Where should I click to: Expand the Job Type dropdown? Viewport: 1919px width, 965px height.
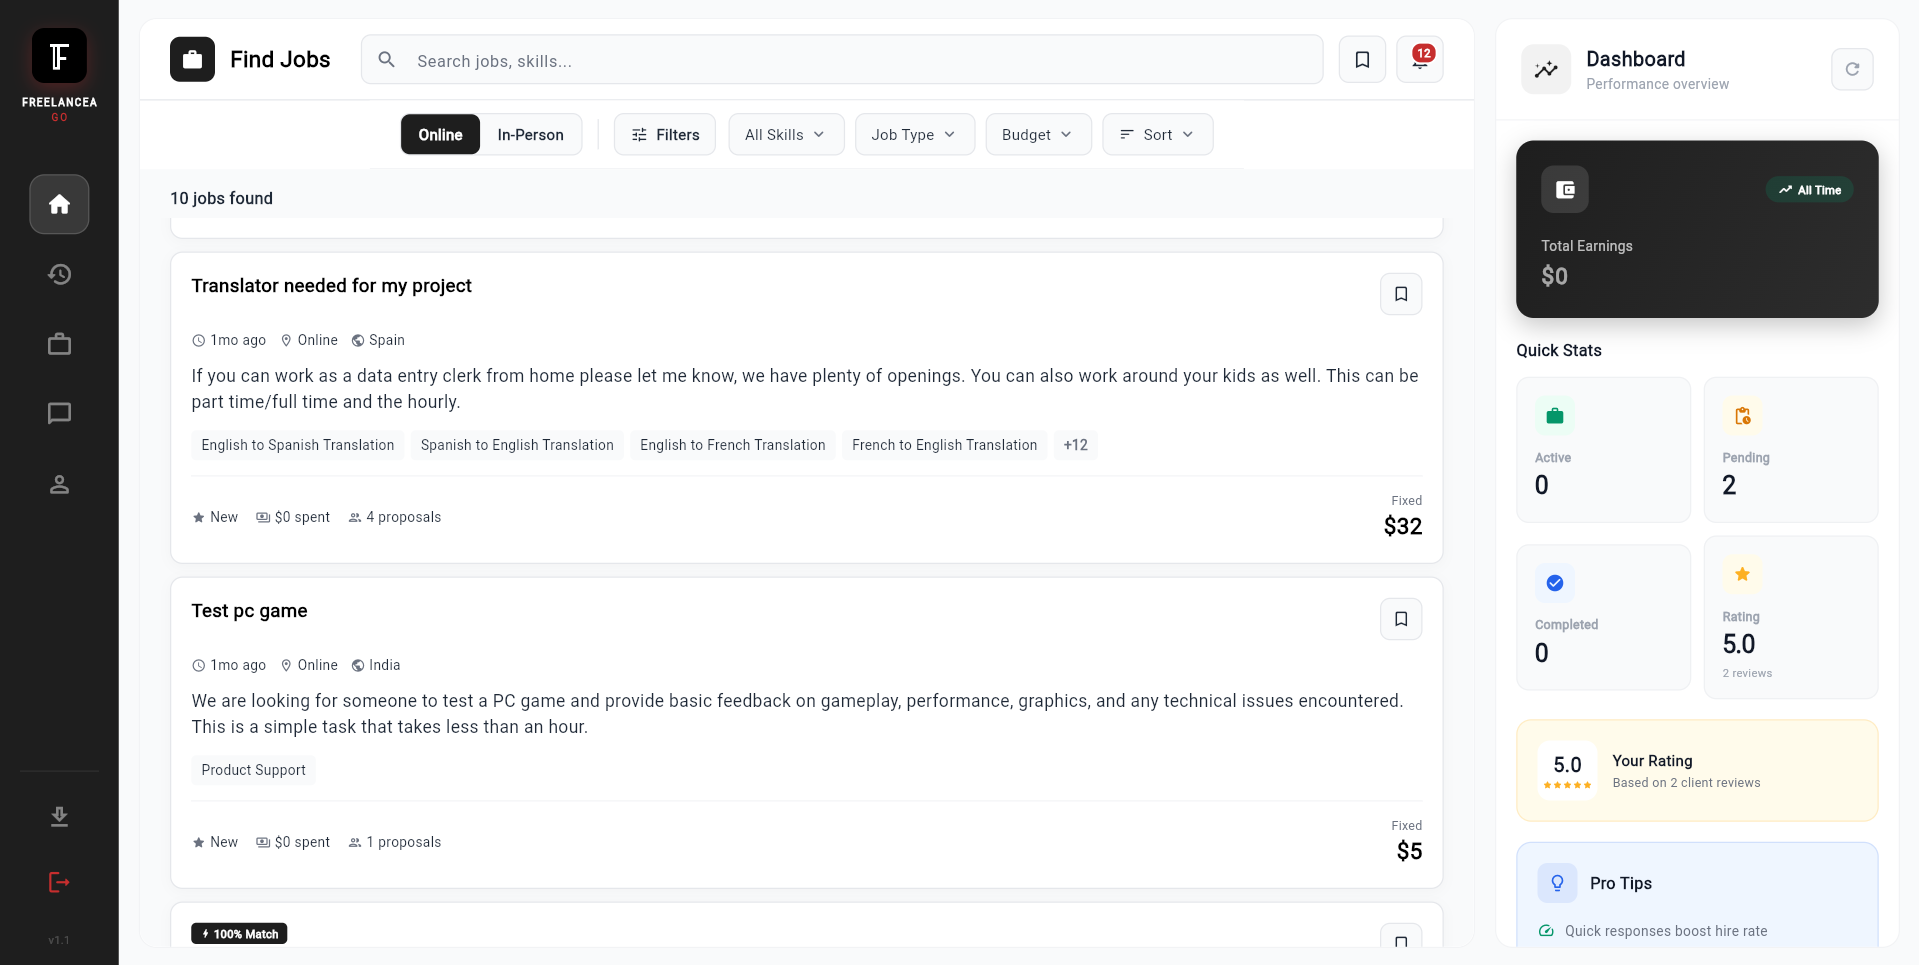pyautogui.click(x=914, y=134)
